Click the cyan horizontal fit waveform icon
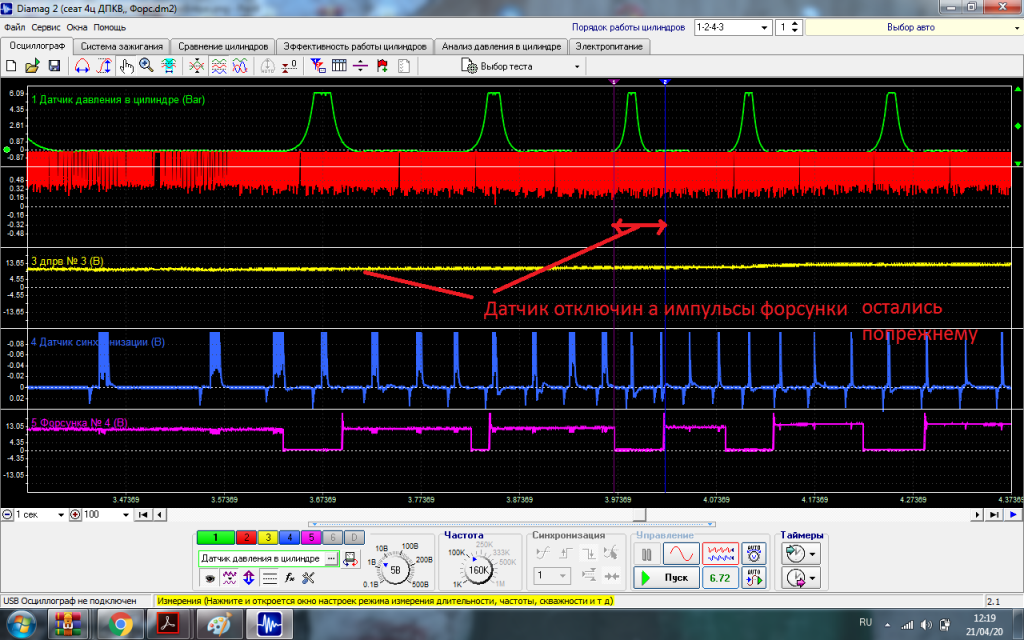Viewport: 1024px width, 640px height. [x=168, y=66]
